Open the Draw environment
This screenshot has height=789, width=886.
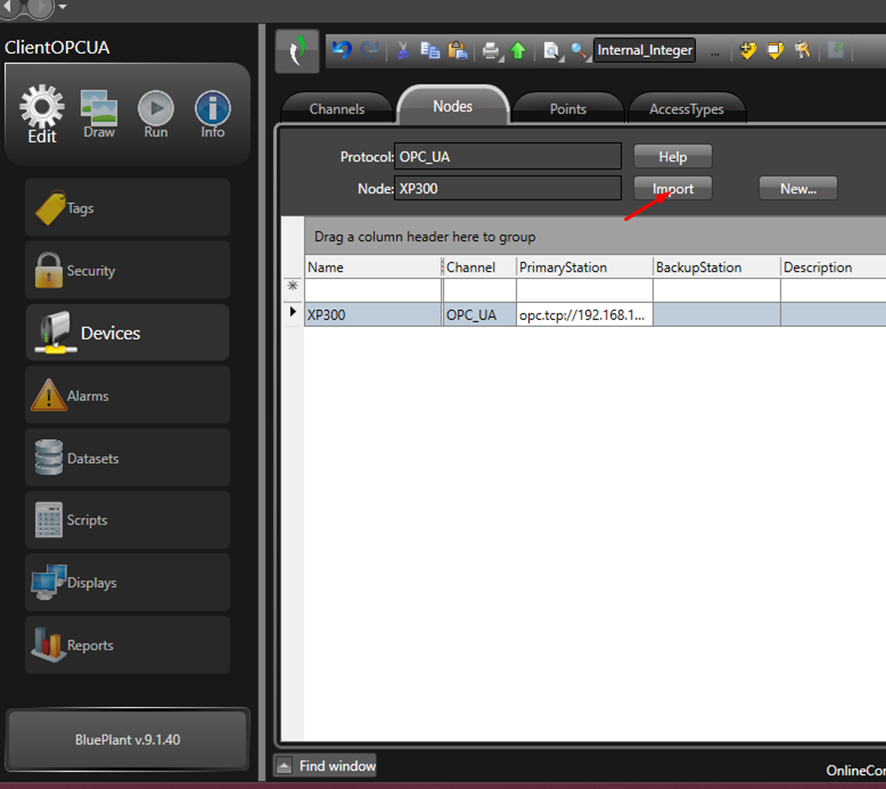tap(99, 114)
